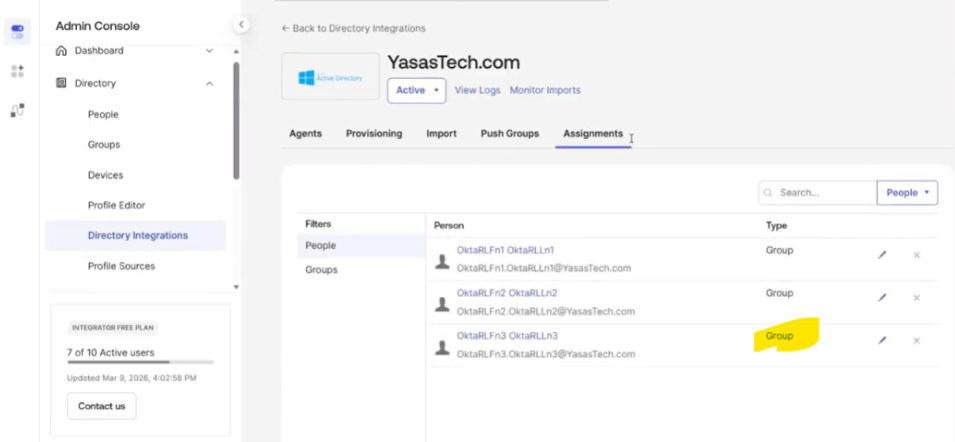Remove OktaRLFn3 assignment with X icon
The width and height of the screenshot is (955, 442).
(916, 341)
